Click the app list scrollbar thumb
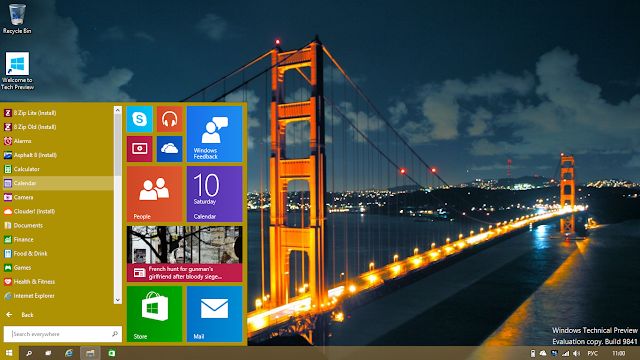Viewport: 640px width, 360px height. 118,145
